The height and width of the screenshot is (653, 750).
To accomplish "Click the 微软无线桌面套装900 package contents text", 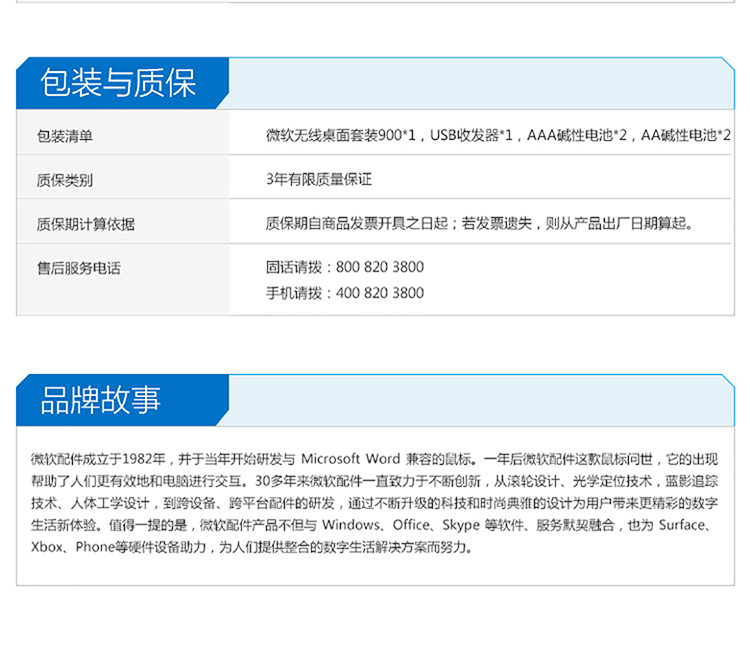I will pos(498,135).
